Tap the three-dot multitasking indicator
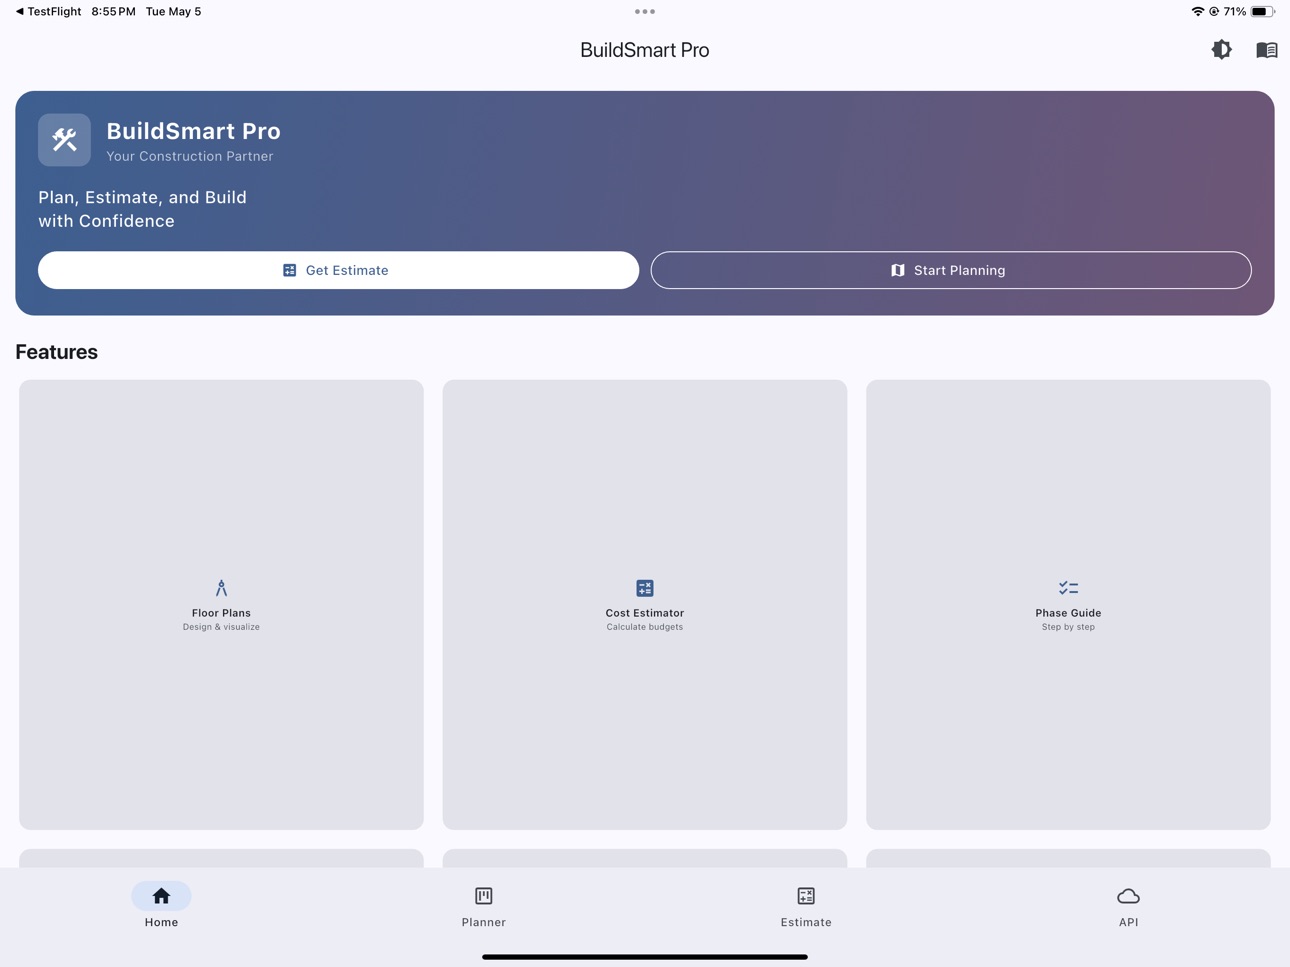 pyautogui.click(x=645, y=12)
